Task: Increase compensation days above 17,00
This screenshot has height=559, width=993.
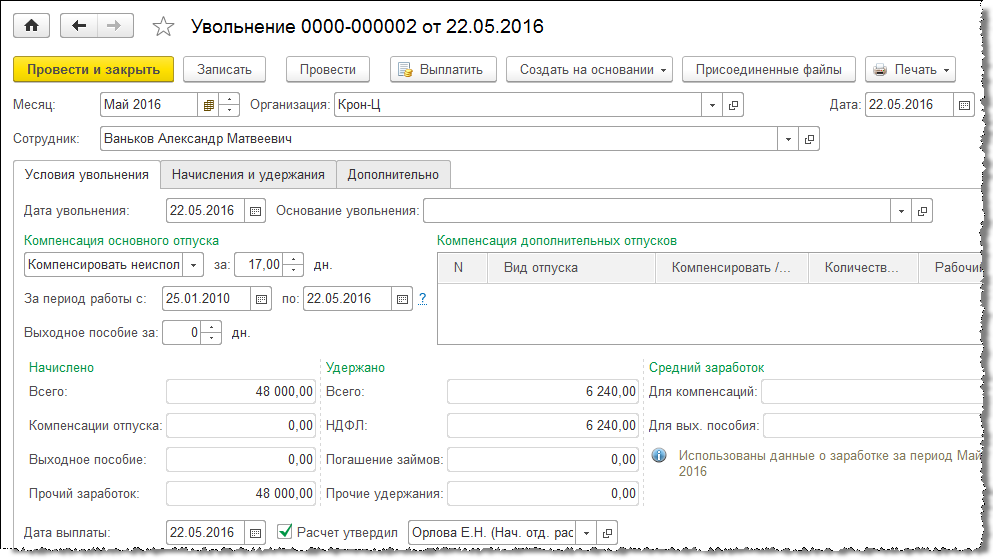Action: coord(293,259)
